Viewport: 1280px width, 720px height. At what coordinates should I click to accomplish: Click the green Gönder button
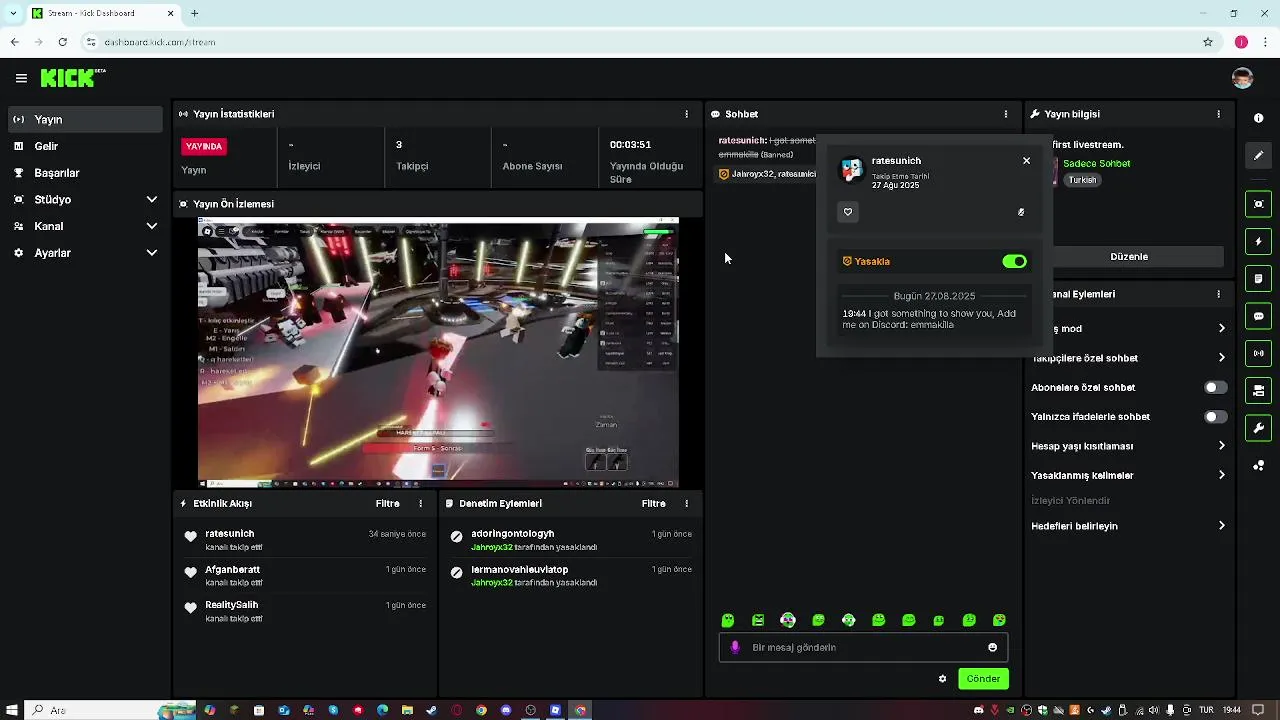pos(983,679)
